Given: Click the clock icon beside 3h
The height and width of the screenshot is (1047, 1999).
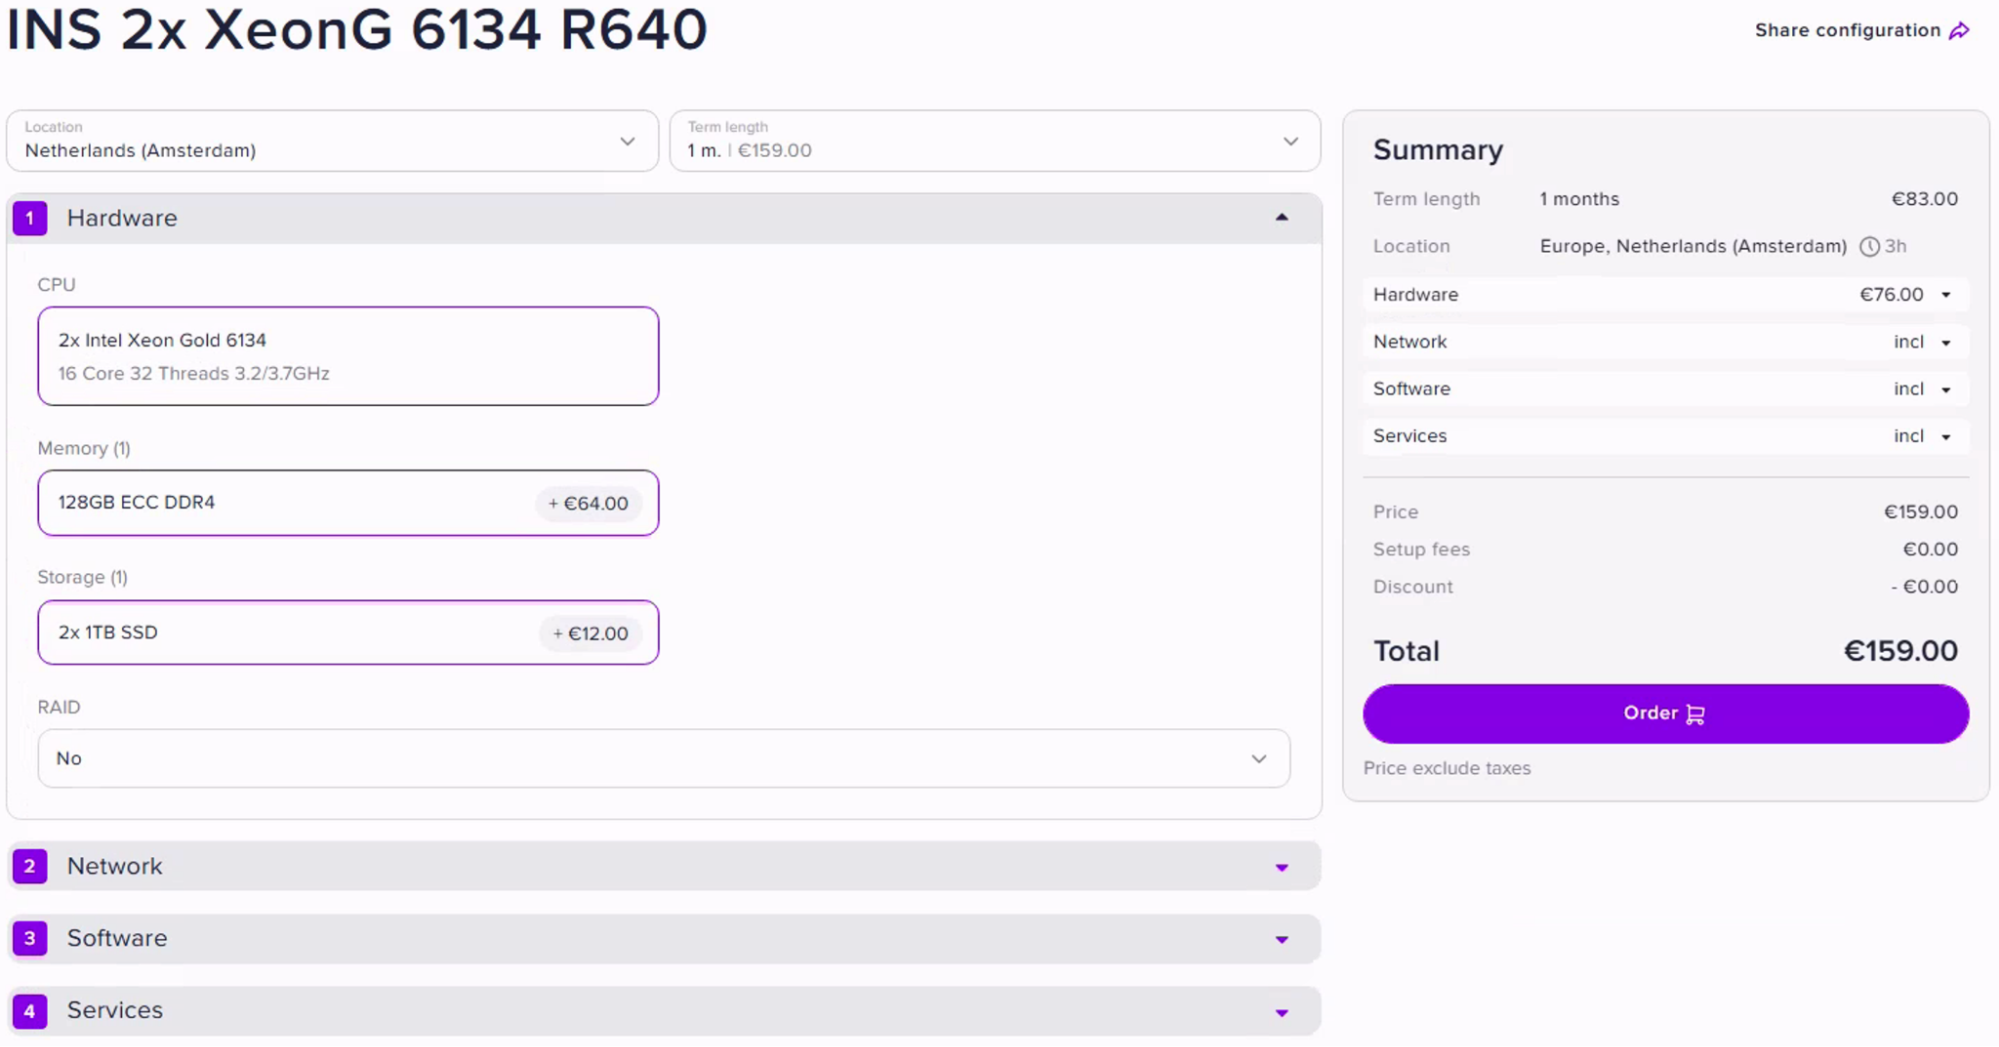Looking at the screenshot, I should (x=1868, y=247).
